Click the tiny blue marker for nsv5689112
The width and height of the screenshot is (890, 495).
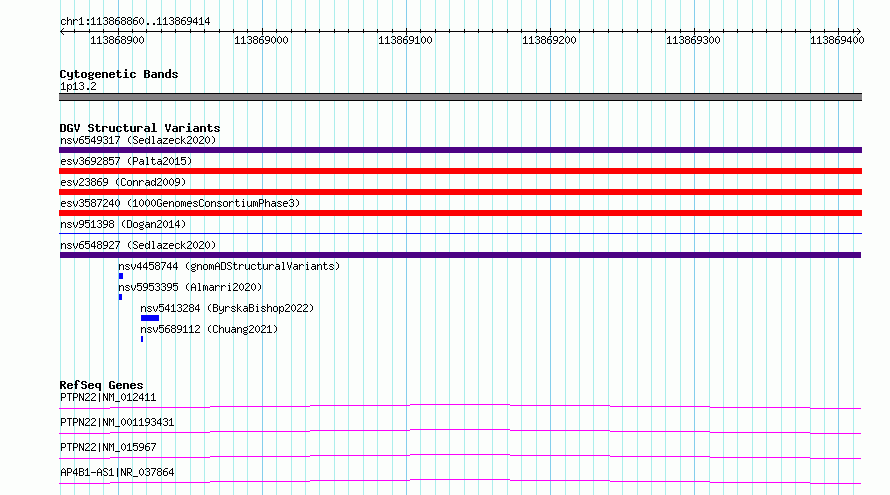tap(142, 339)
